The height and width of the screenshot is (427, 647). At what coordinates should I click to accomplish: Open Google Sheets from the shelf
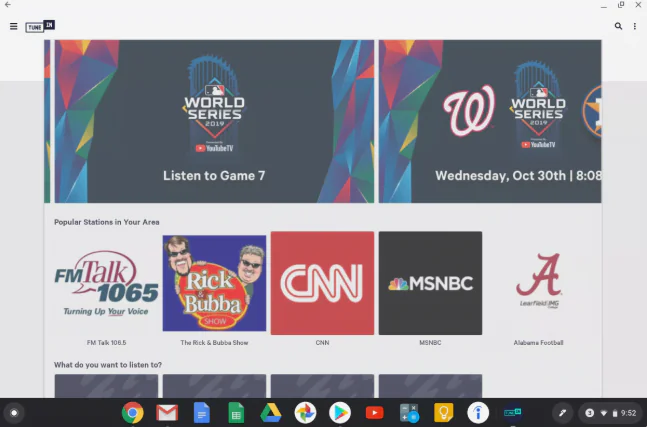[236, 413]
